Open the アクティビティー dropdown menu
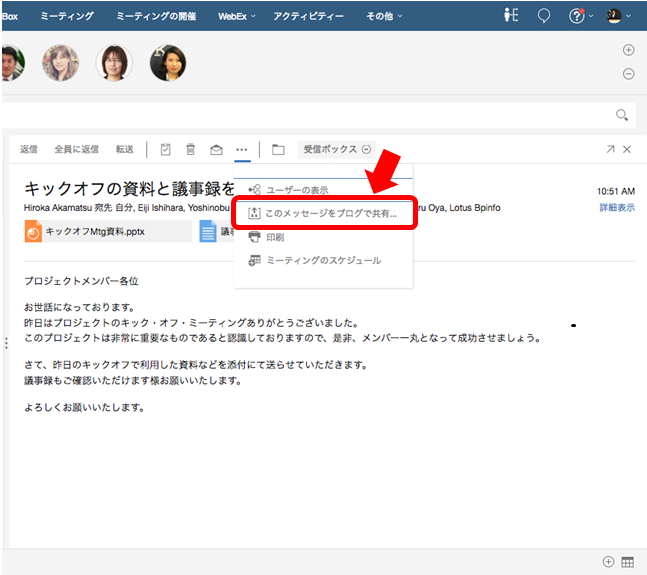This screenshot has height=575, width=647. (x=308, y=16)
